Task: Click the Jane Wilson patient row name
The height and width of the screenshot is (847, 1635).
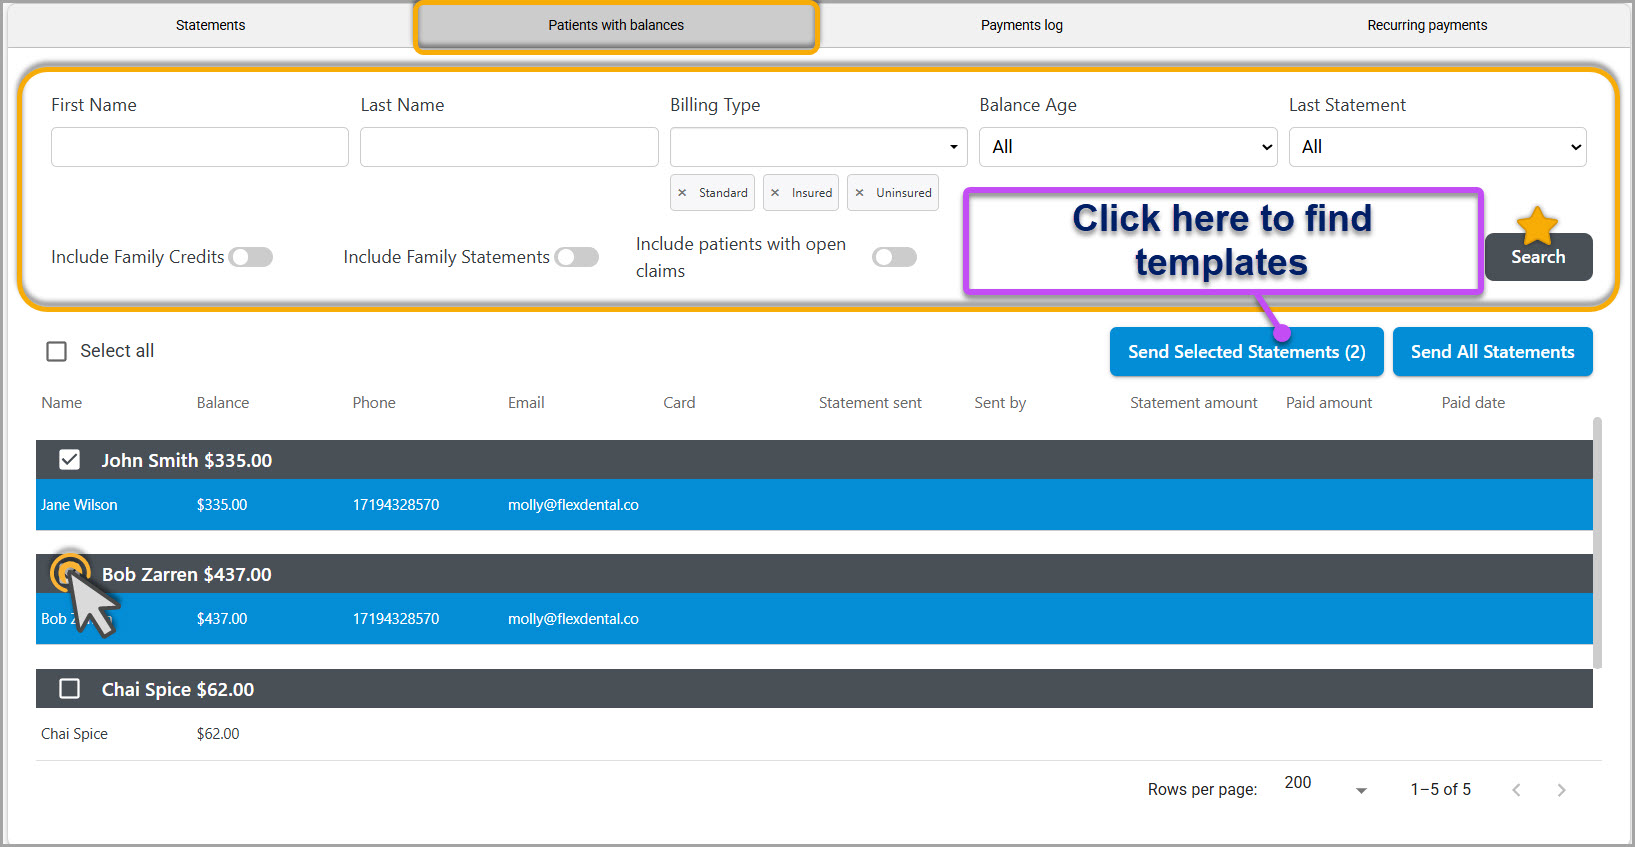Action: point(79,505)
